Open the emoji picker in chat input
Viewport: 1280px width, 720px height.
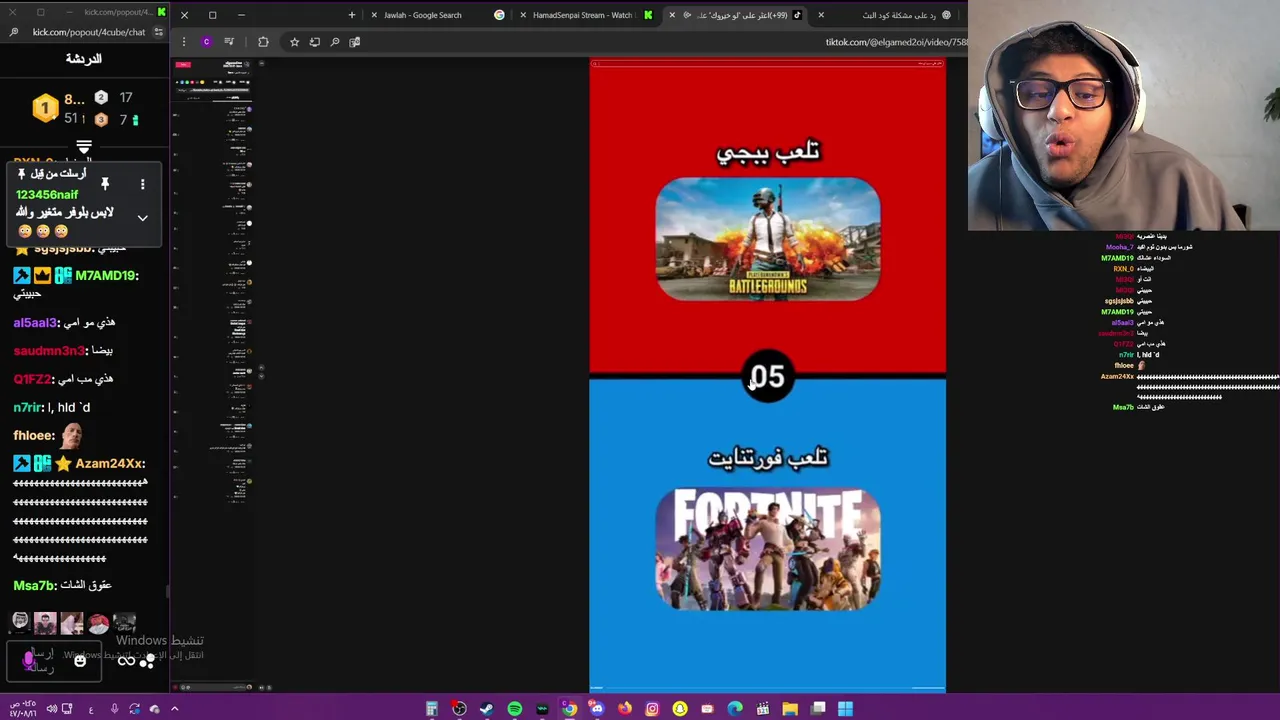tap(80, 660)
